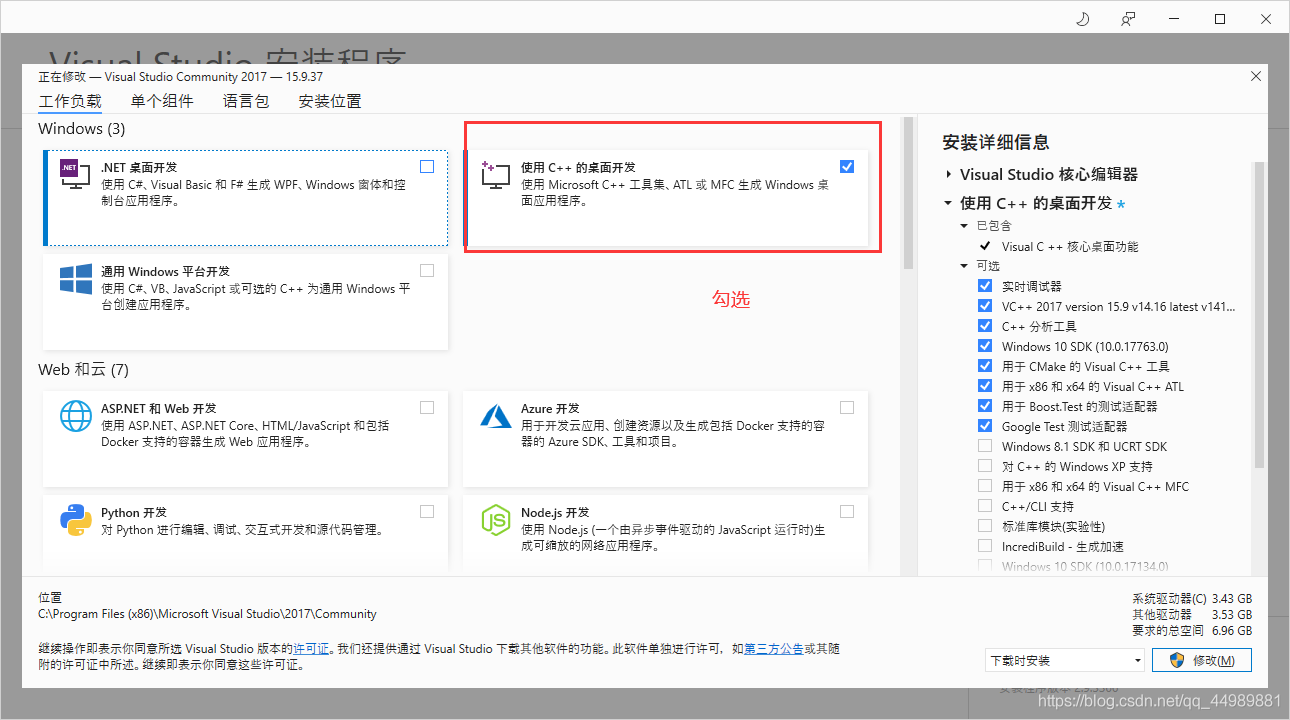The height and width of the screenshot is (720, 1290).
Task: Uncheck Windows 10 SDK (10.0.17763.0) checkbox
Action: tap(985, 346)
